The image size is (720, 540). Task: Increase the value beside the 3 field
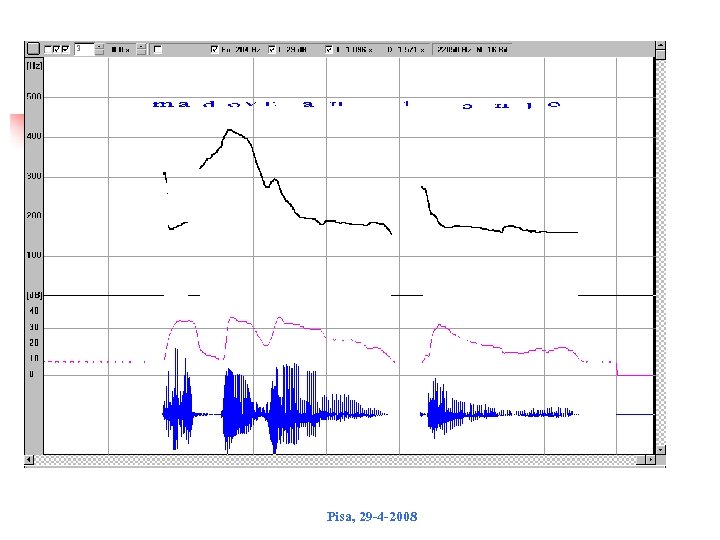pos(100,46)
